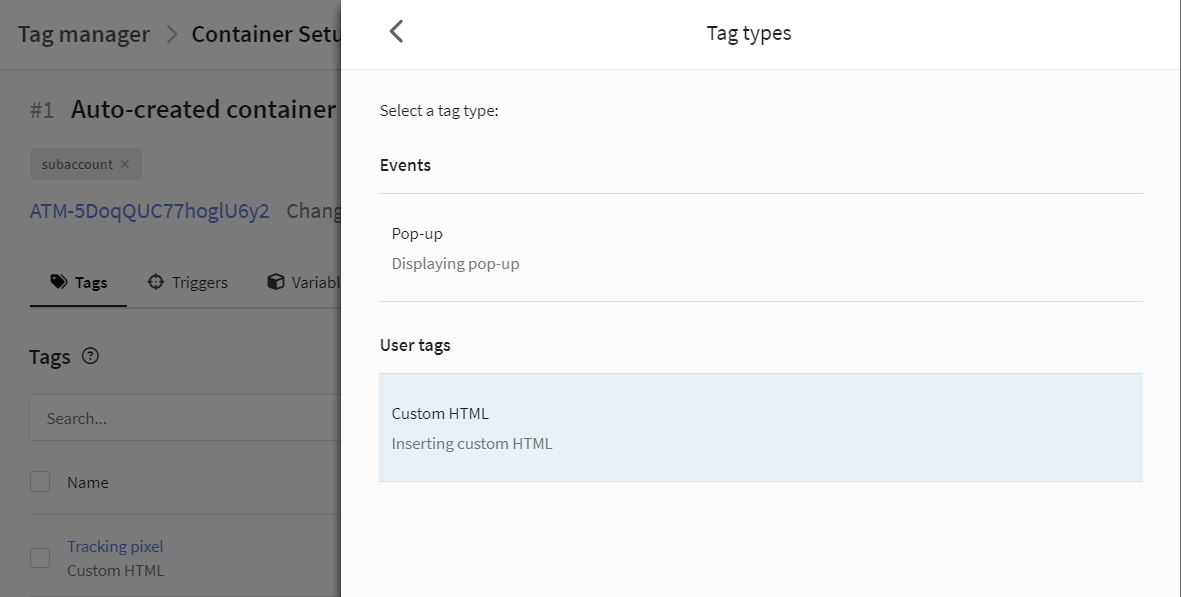Click the breadcrumb chevron separator
The image size is (1181, 597).
coord(172,34)
